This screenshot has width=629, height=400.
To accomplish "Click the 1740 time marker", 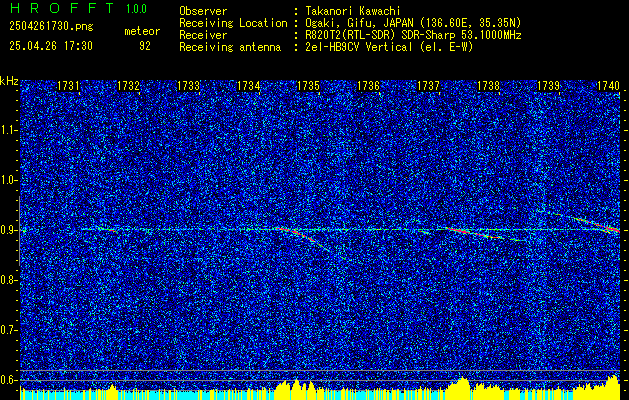I will [608, 85].
